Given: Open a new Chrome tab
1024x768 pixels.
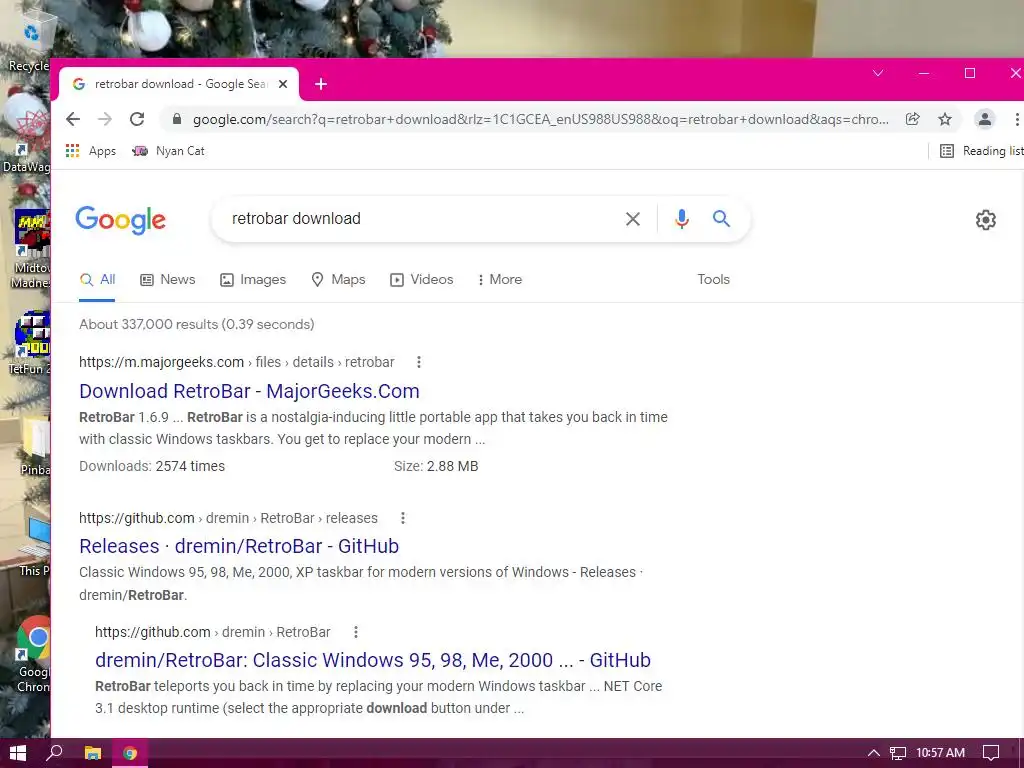Looking at the screenshot, I should 321,84.
